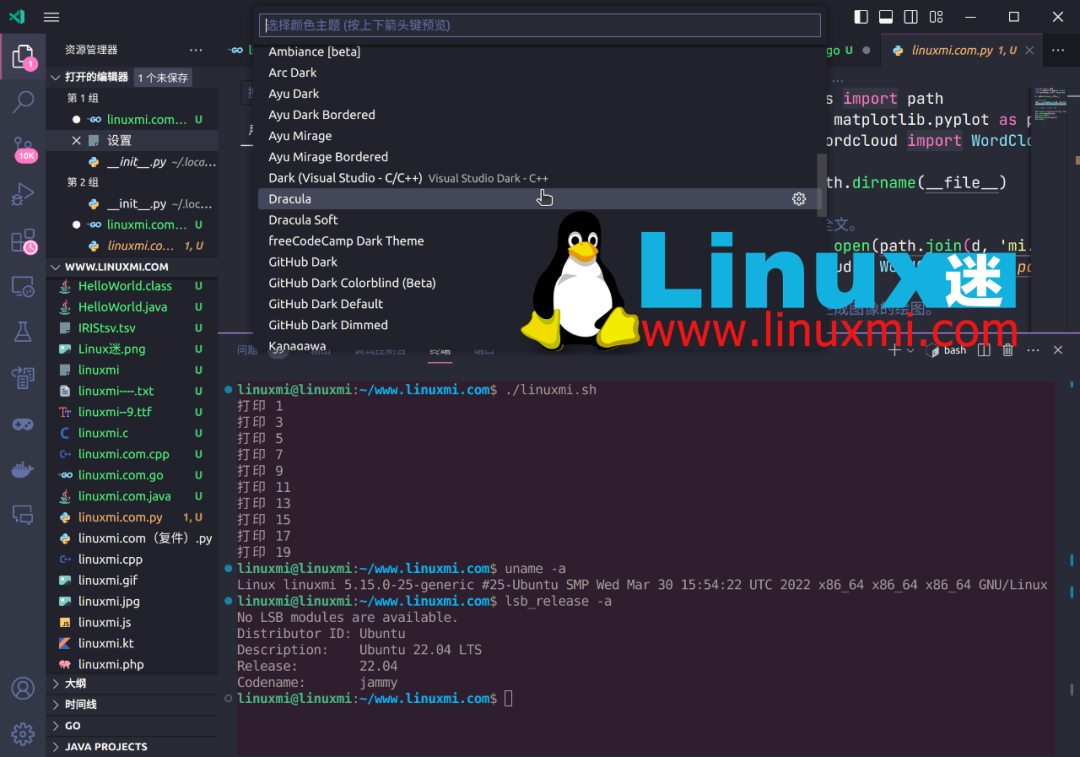Open Linux迷.png image file
This screenshot has width=1080, height=757.
click(x=132, y=349)
